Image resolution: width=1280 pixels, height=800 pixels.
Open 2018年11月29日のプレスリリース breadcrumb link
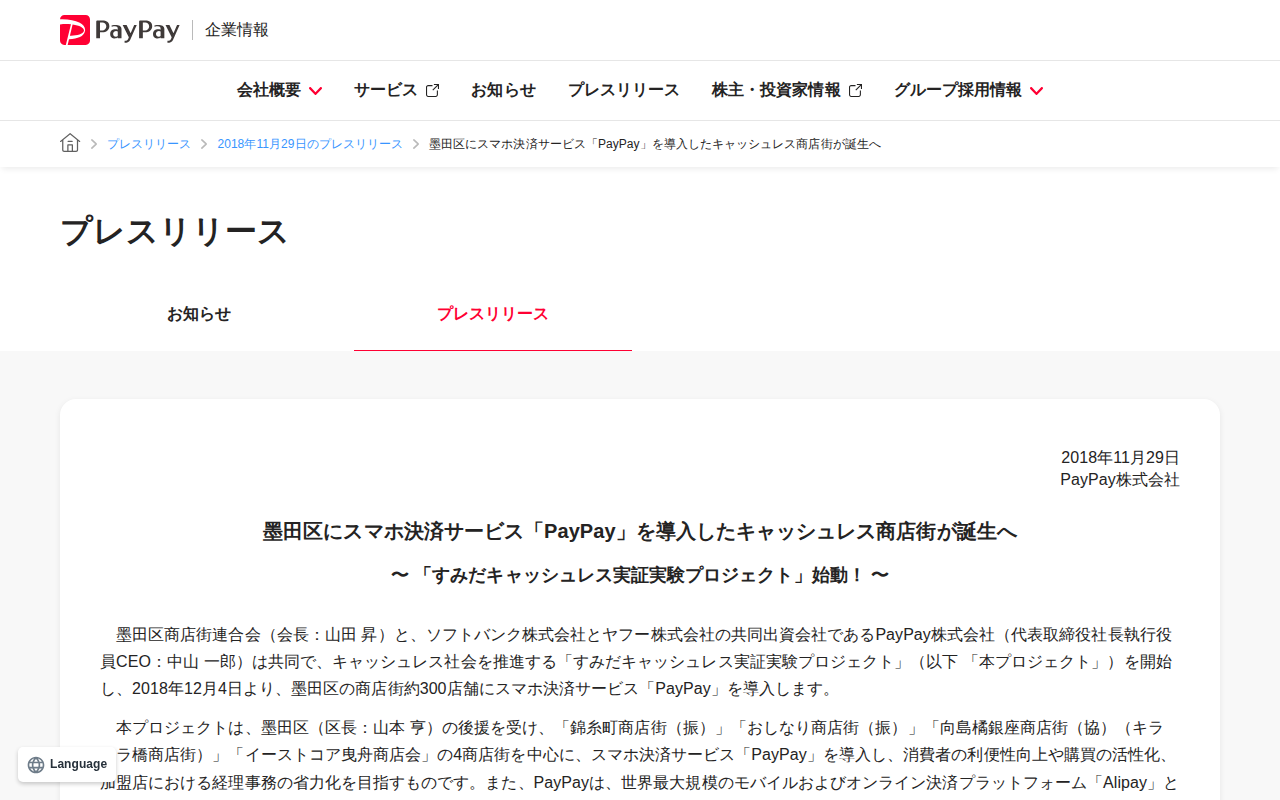tap(310, 144)
